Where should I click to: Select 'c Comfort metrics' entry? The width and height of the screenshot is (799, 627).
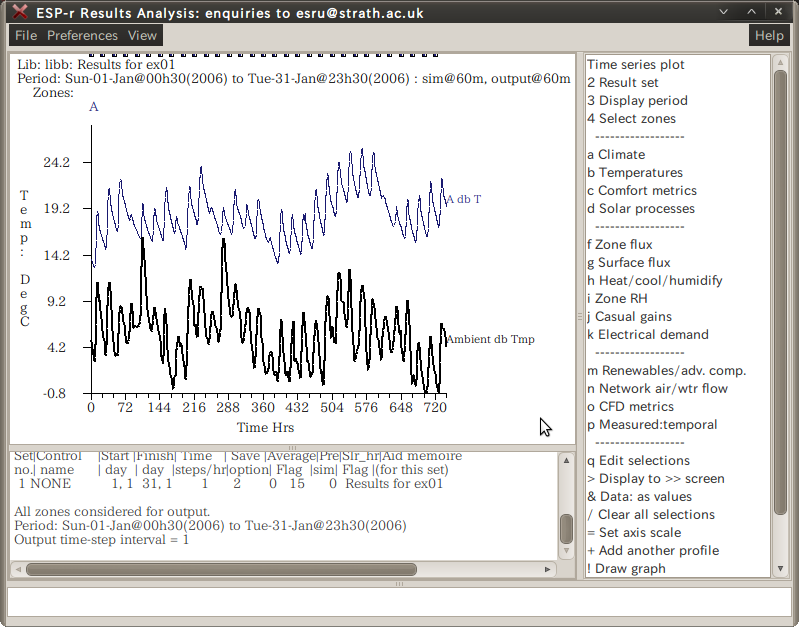click(642, 191)
